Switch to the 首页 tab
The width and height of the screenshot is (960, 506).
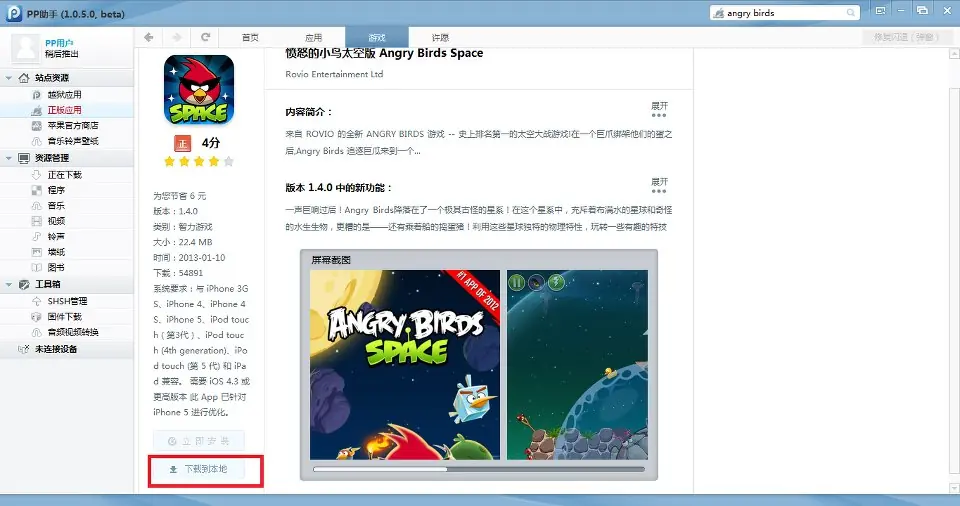click(x=250, y=37)
